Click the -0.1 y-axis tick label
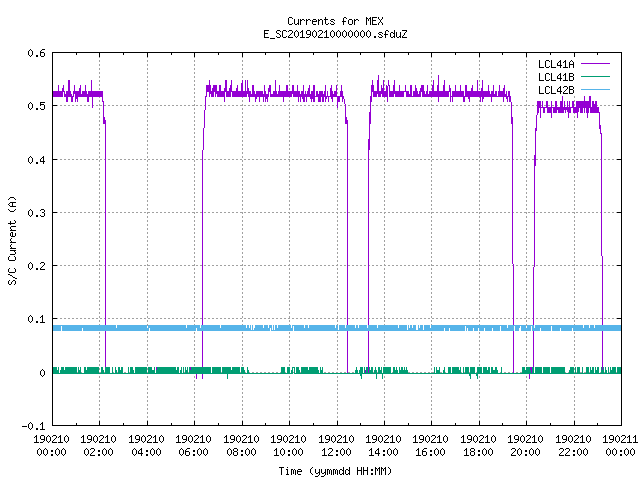 pos(33,426)
